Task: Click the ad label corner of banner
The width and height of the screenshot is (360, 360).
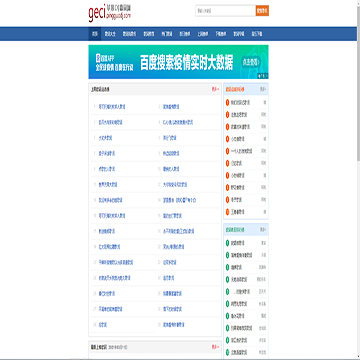Action: coord(263,76)
